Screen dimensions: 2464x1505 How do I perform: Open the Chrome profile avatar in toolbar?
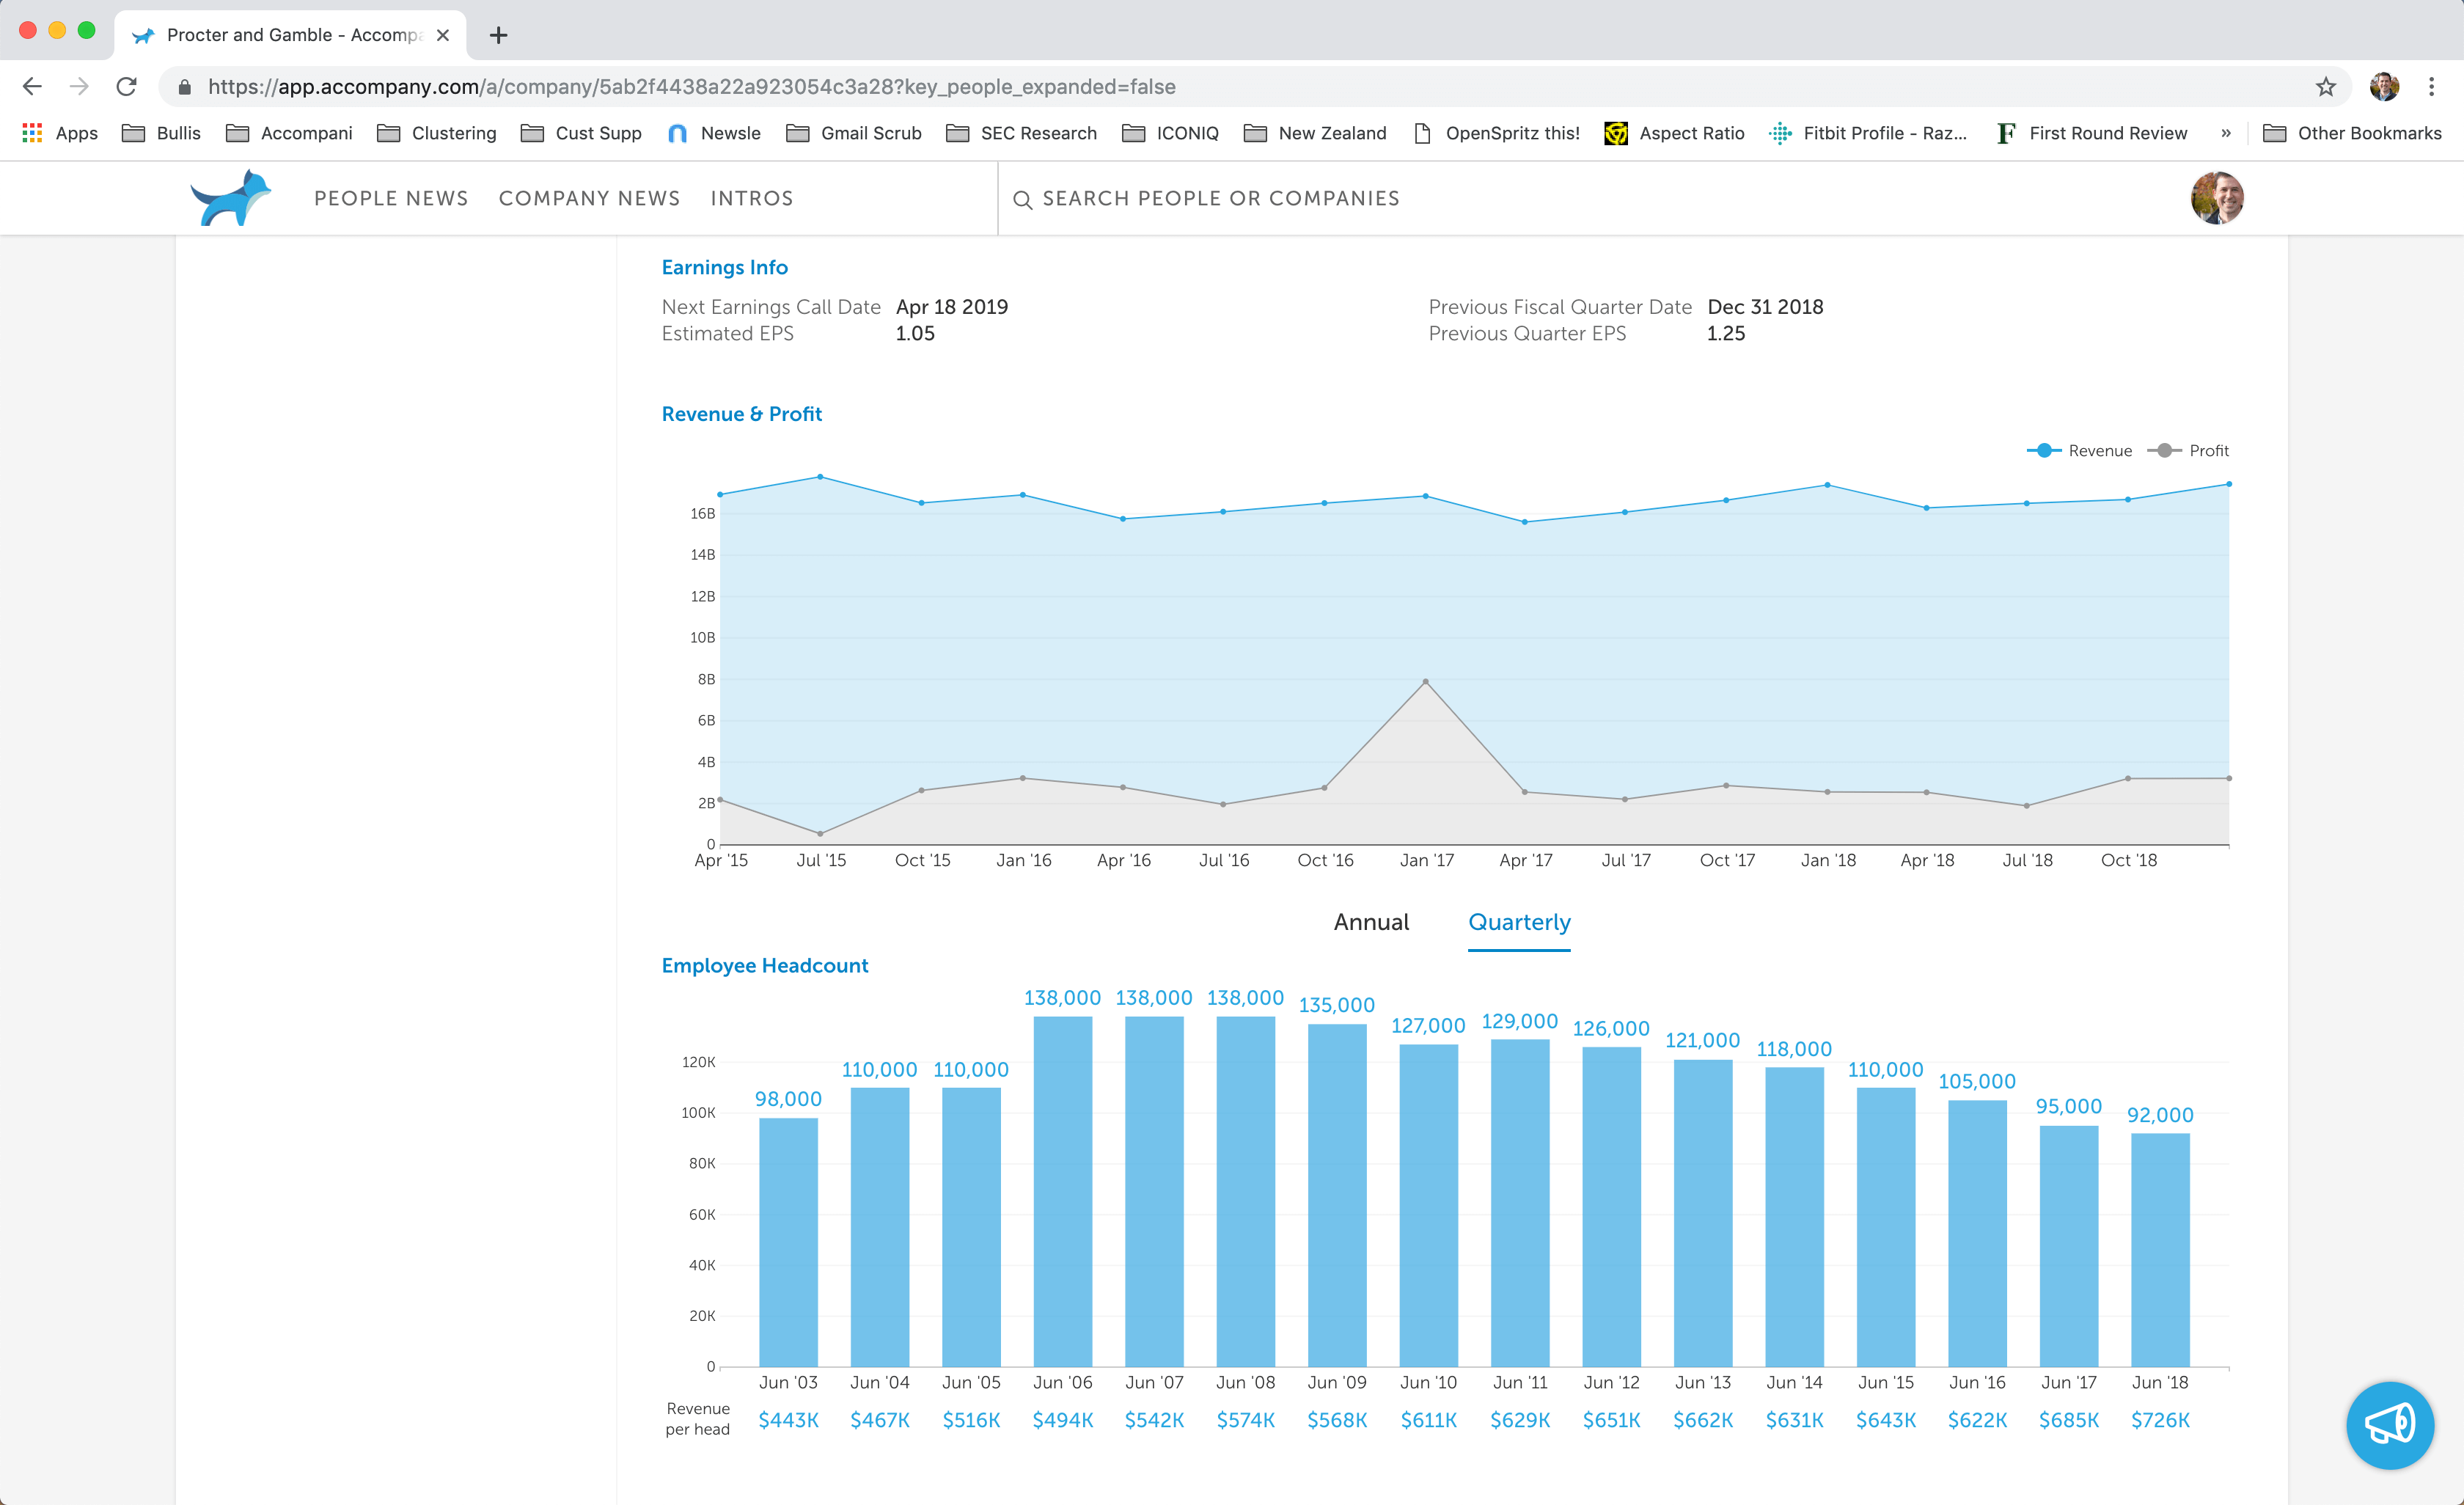point(2384,87)
